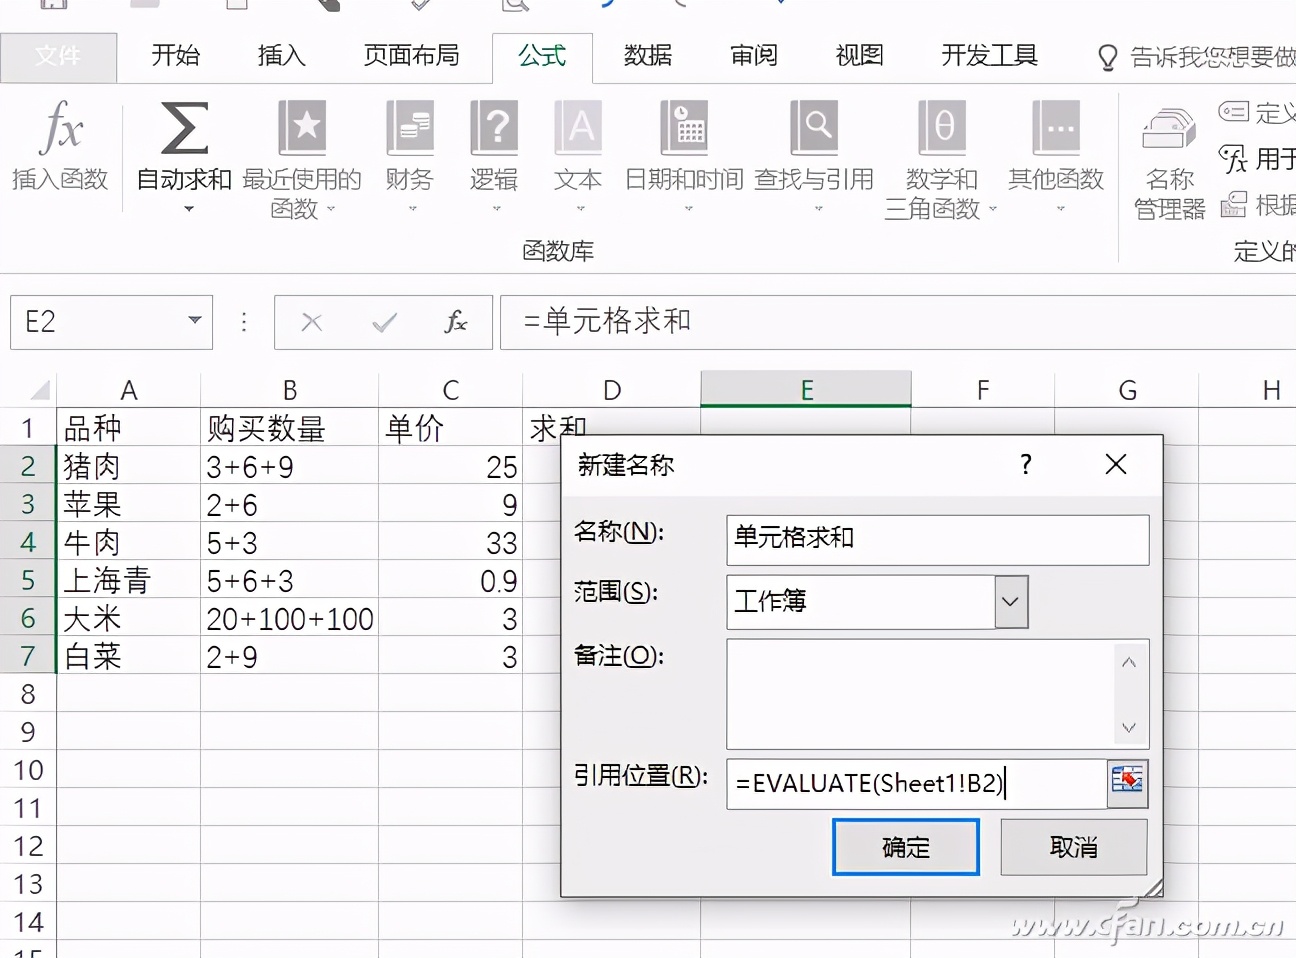Click the help question mark in dialog
Screen dimensions: 1296x958
click(1026, 464)
